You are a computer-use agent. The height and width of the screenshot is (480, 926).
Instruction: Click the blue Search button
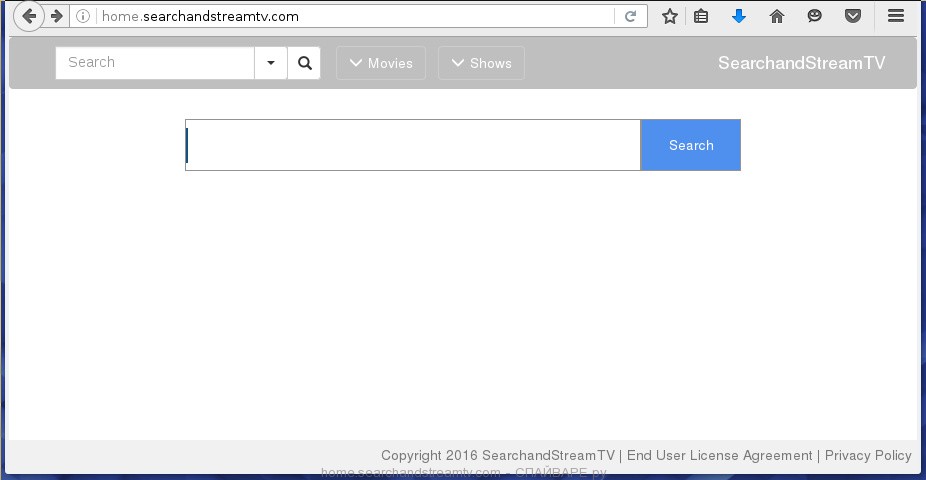coord(691,145)
